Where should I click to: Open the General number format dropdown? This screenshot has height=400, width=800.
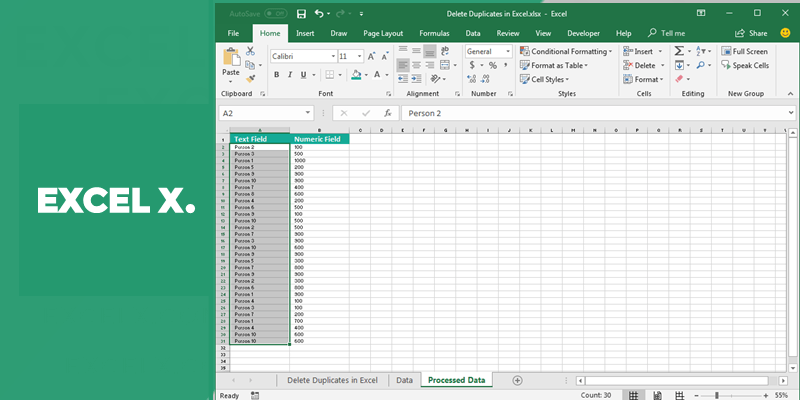[x=508, y=52]
